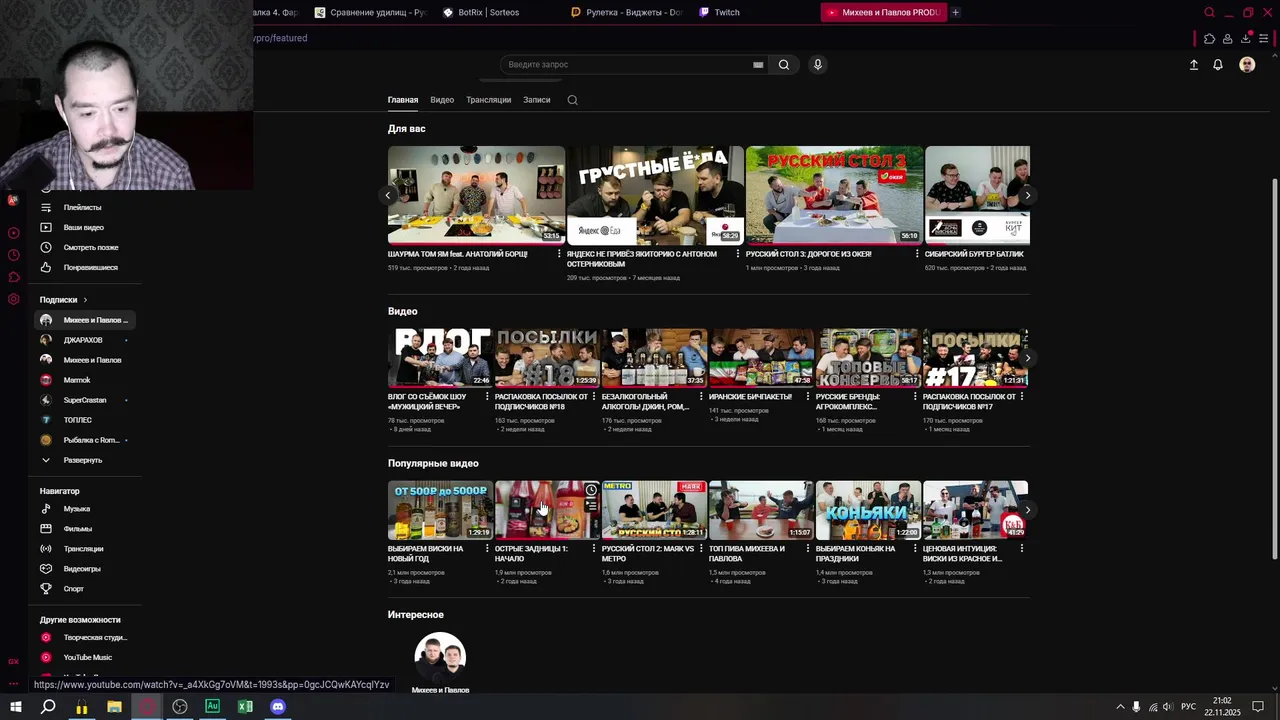Screen dimensions: 1280x720
Task: Previous arrow in Для вас carousel
Action: (389, 195)
